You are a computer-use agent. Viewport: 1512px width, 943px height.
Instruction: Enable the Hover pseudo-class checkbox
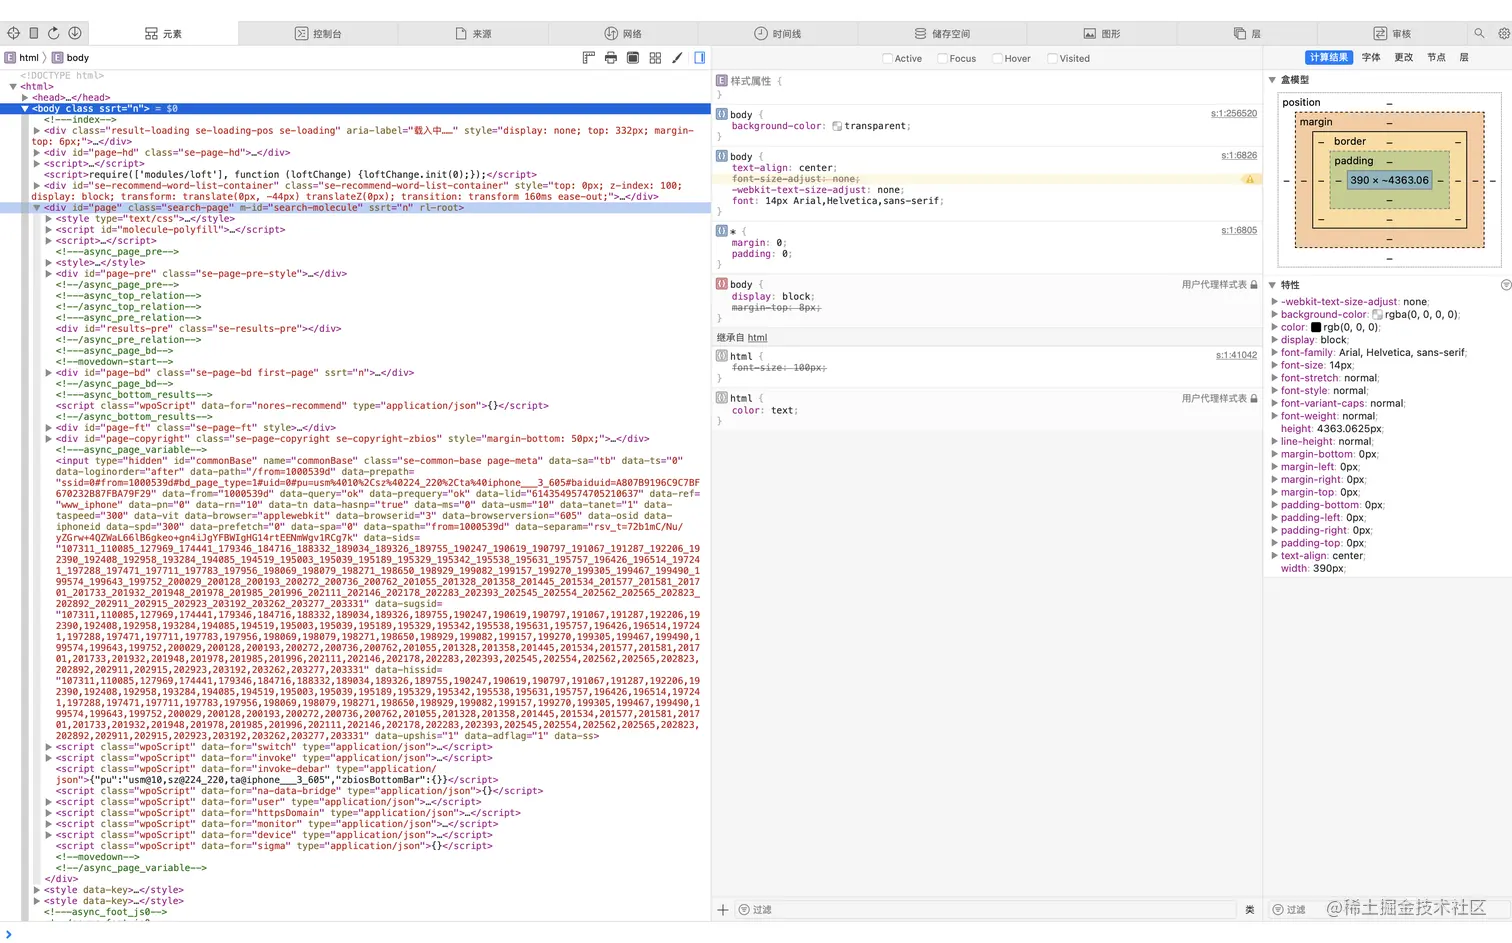click(x=997, y=58)
